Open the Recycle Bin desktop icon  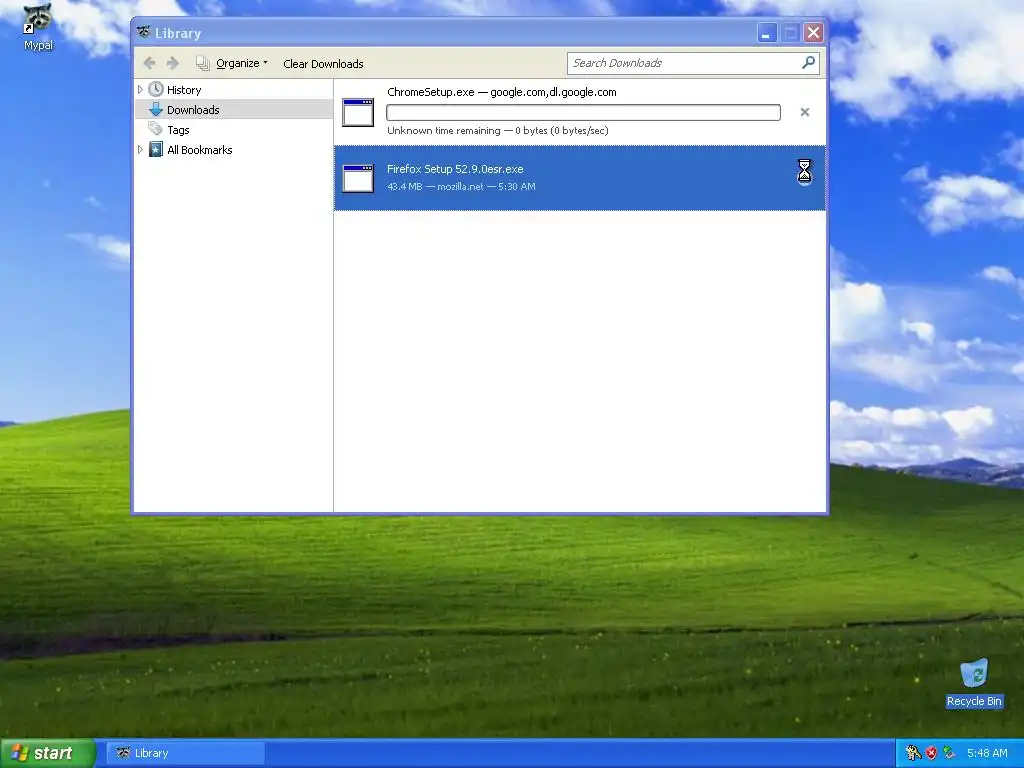point(974,673)
